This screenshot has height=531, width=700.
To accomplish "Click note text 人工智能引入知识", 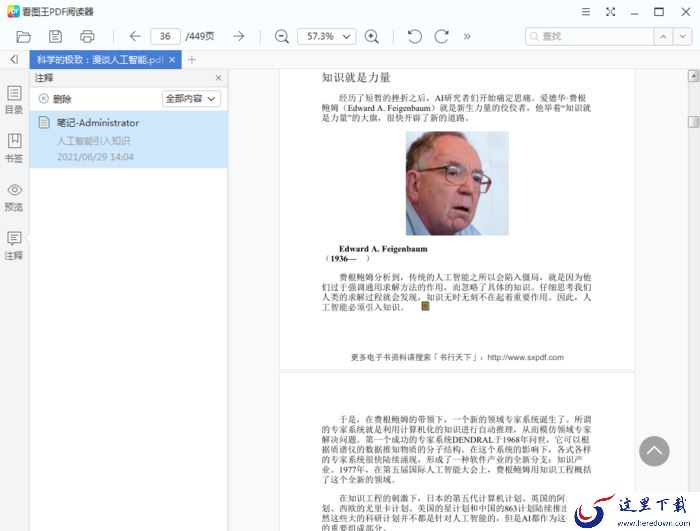I will pos(93,141).
